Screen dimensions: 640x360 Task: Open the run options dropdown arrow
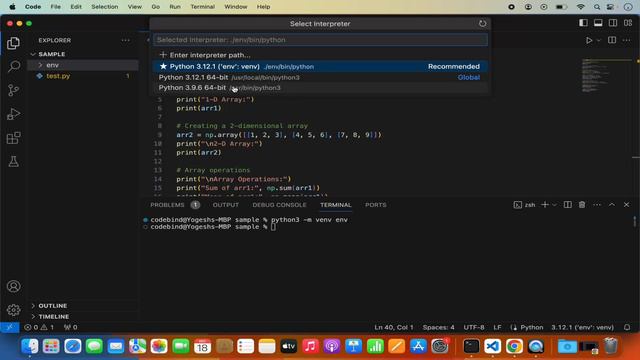click(598, 40)
